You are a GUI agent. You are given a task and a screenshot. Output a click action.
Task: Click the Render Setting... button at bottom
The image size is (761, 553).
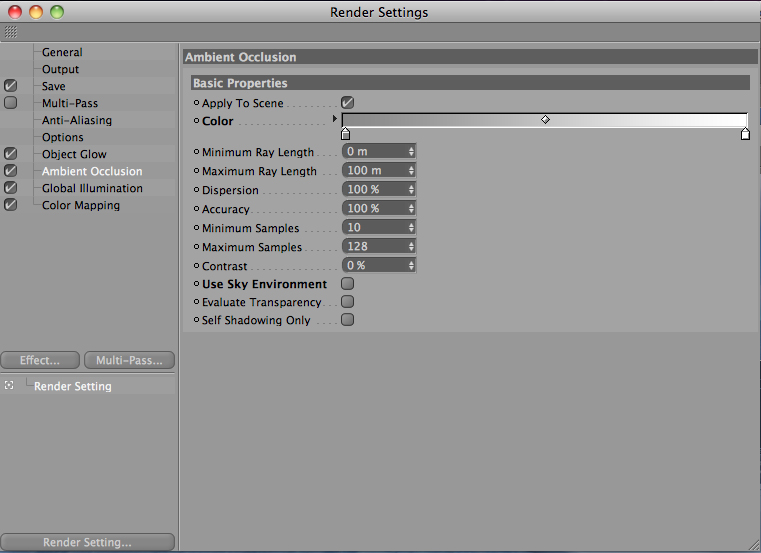click(87, 542)
